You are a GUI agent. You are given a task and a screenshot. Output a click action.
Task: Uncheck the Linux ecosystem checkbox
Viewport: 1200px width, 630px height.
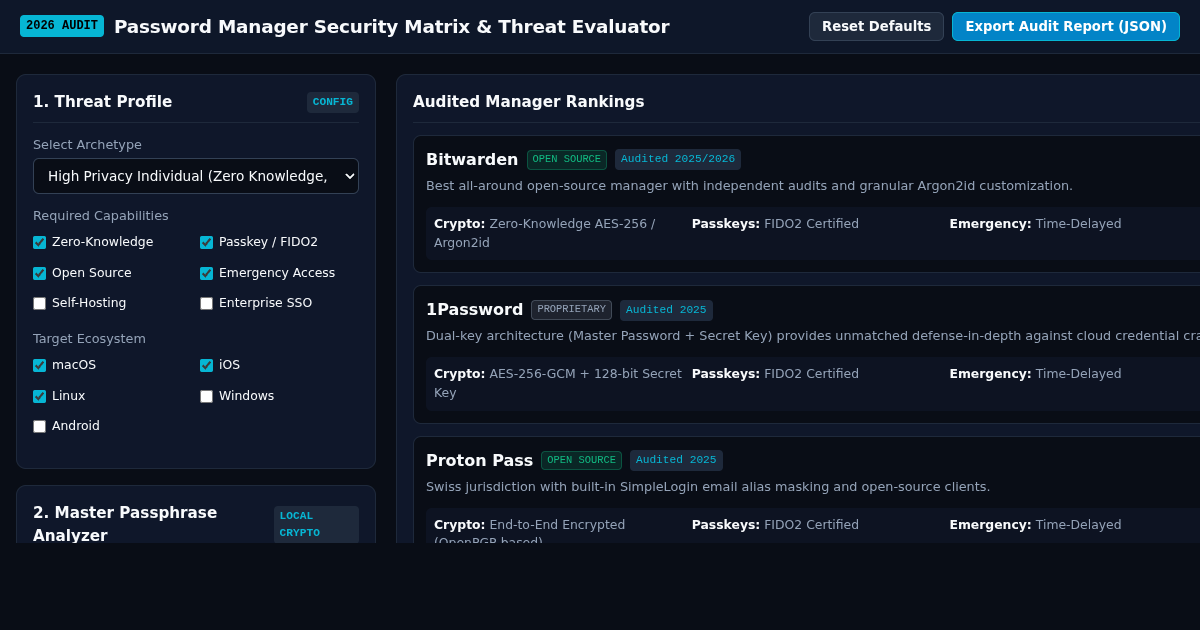tap(39, 396)
